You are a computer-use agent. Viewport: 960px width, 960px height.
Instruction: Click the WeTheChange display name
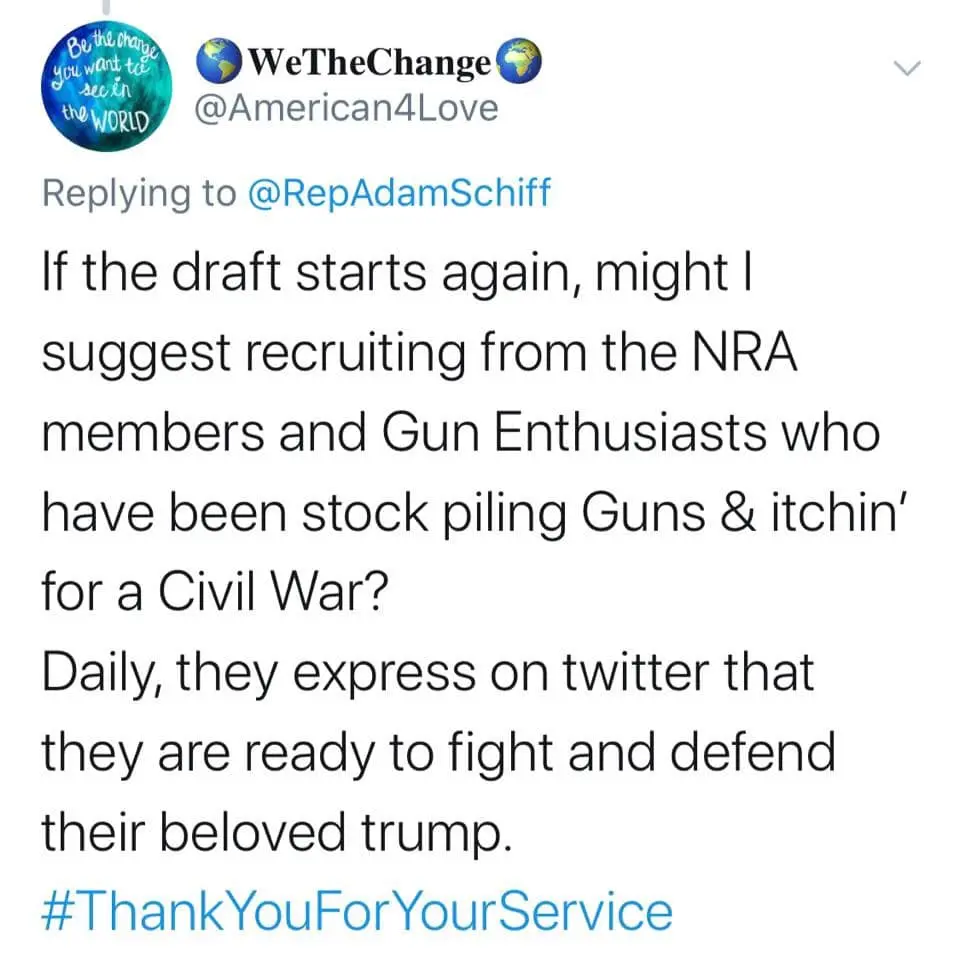(x=370, y=64)
